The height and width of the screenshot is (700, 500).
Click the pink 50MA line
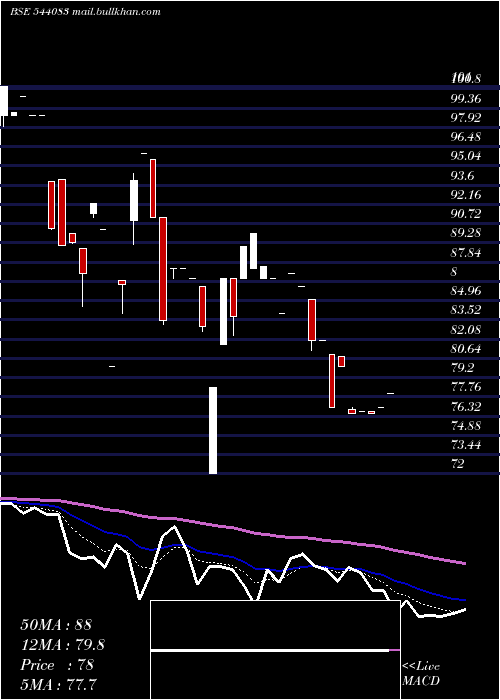(x=232, y=528)
